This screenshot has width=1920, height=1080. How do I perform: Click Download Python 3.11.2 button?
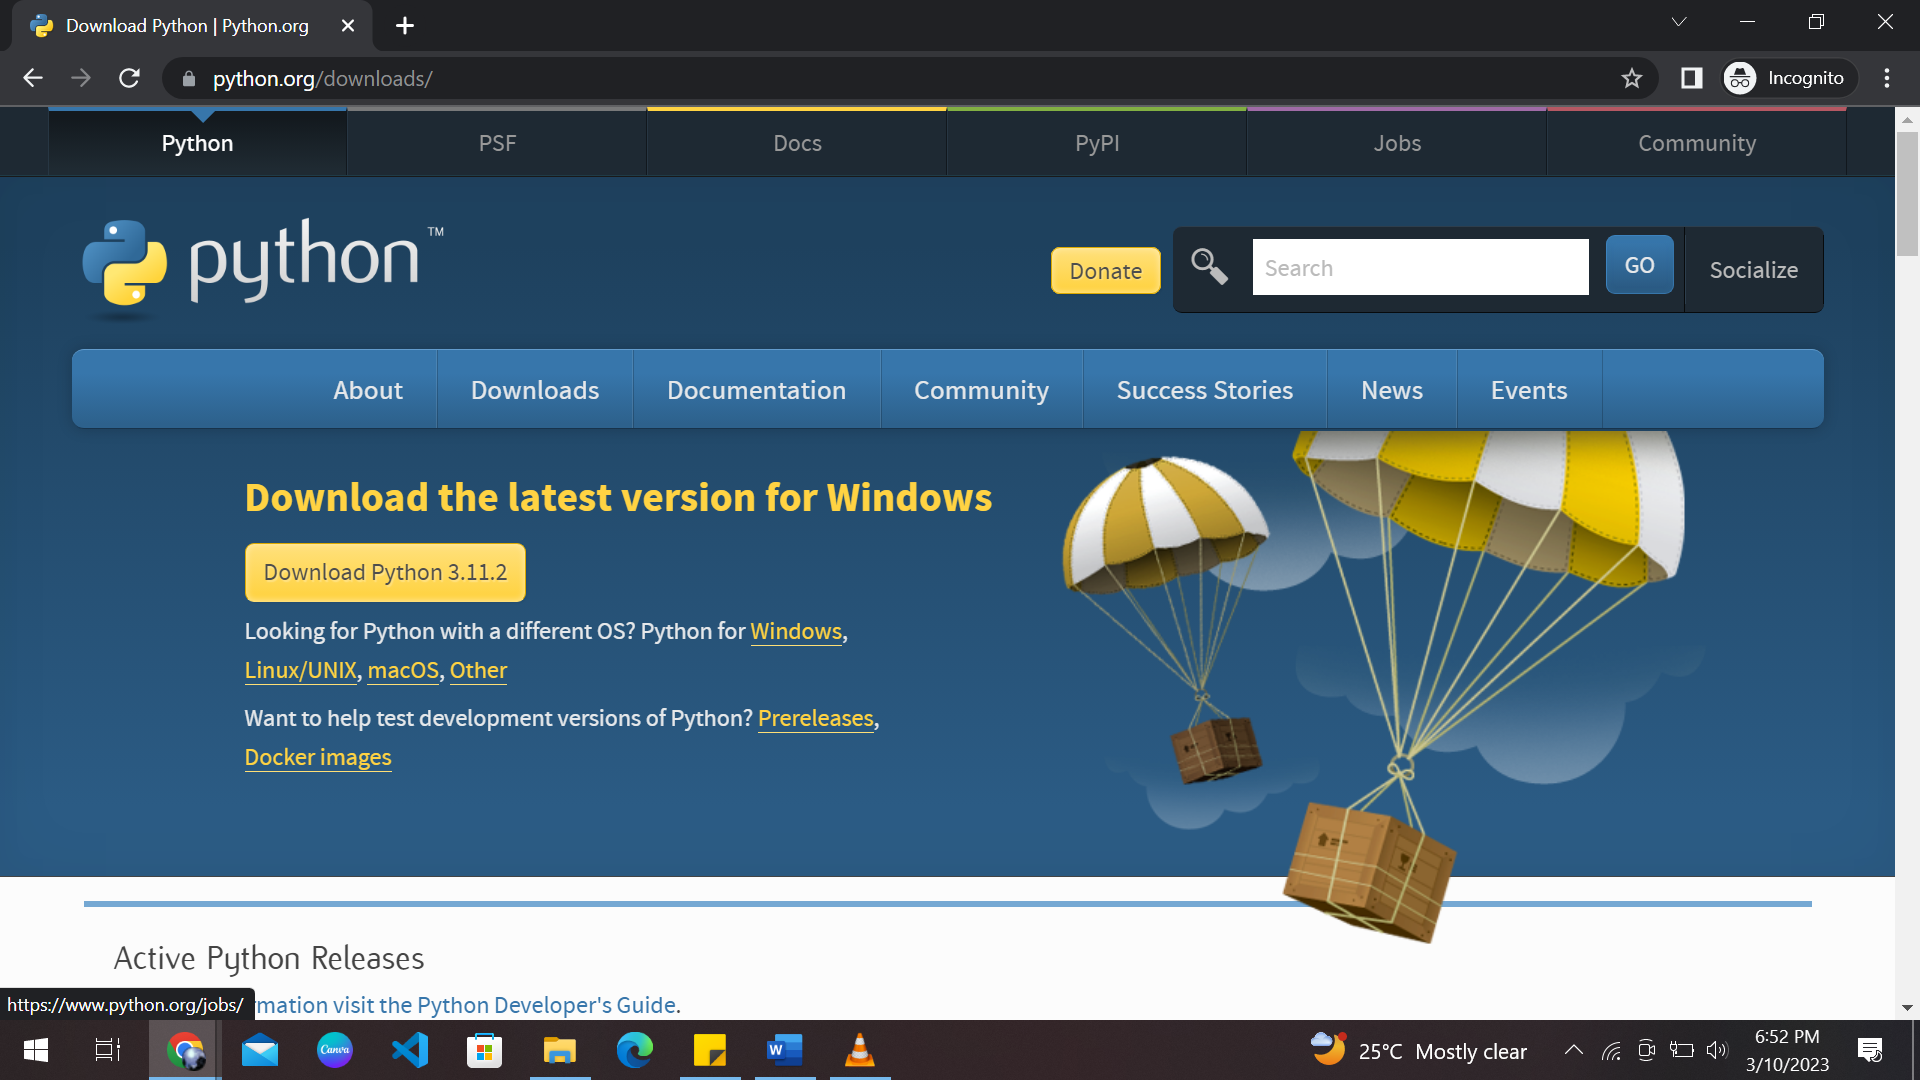pos(385,572)
